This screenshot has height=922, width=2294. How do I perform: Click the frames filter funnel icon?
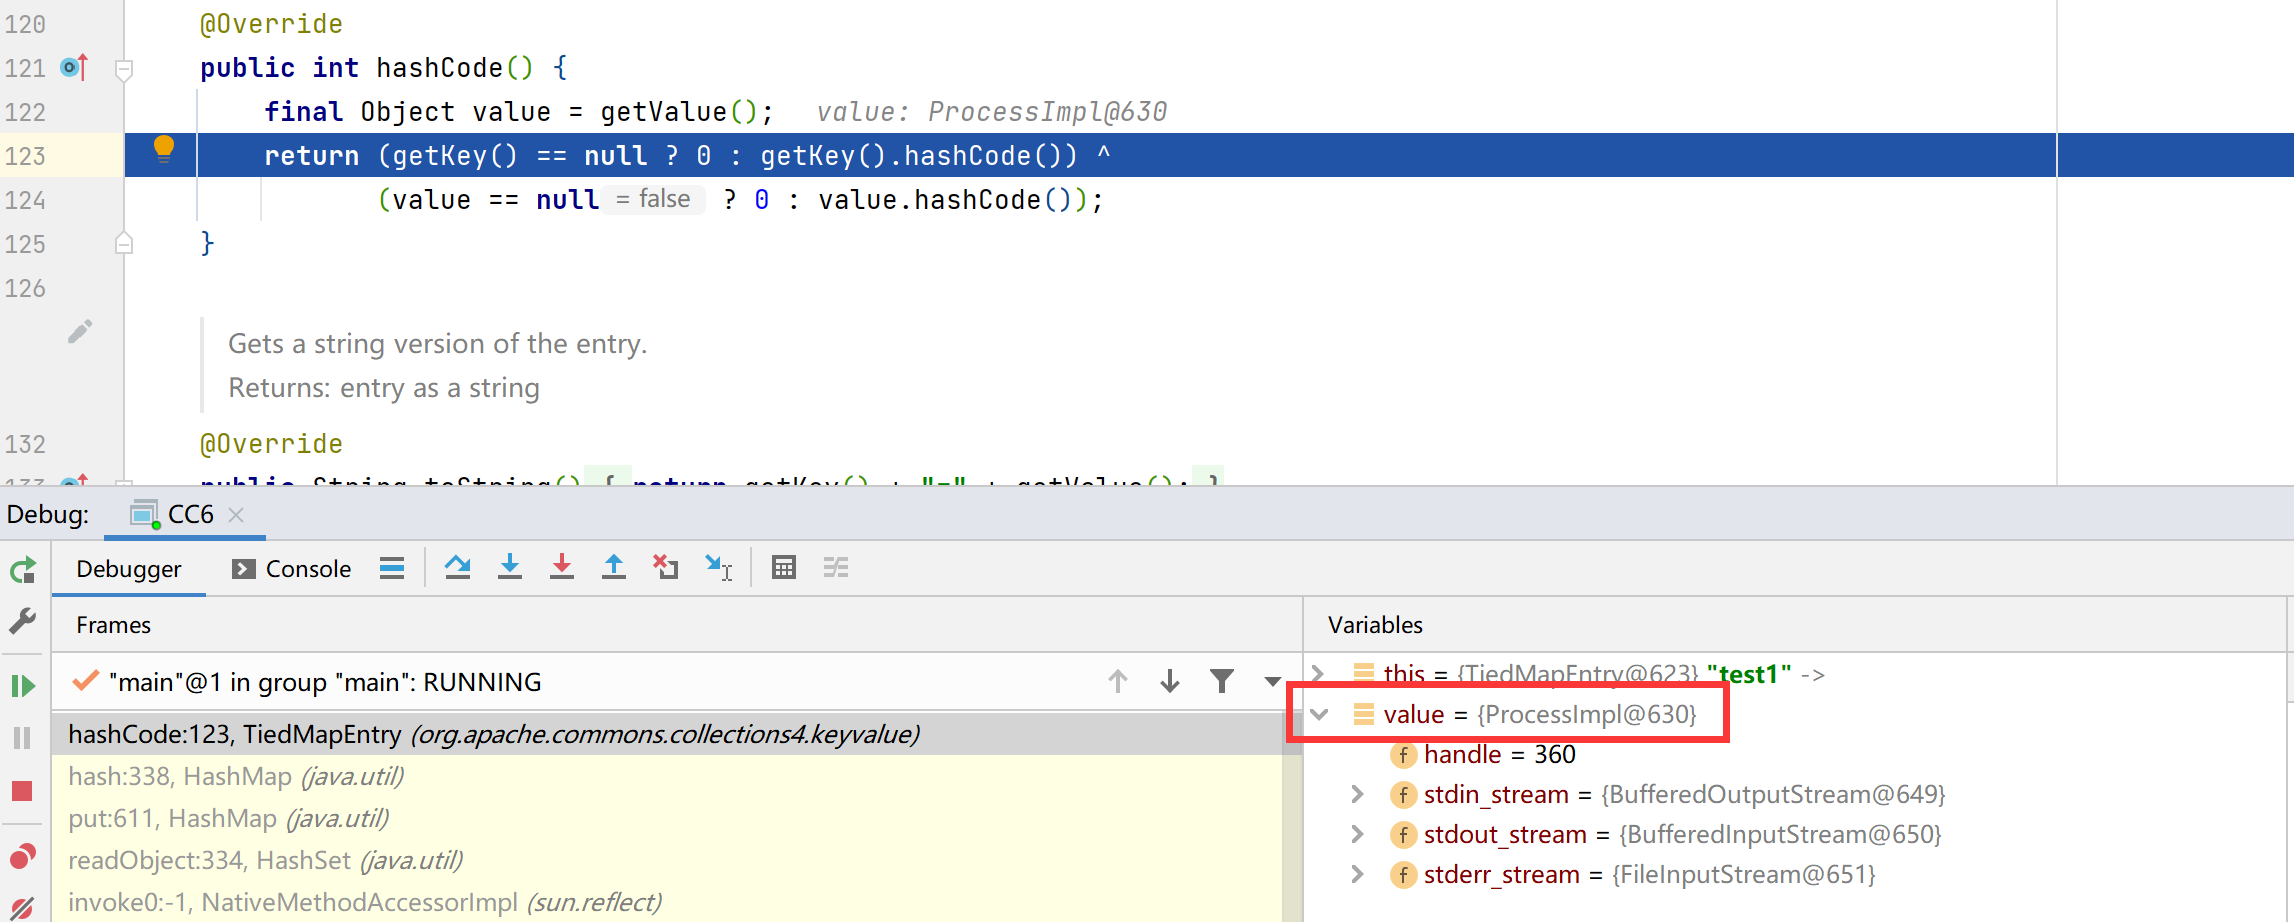(x=1222, y=681)
